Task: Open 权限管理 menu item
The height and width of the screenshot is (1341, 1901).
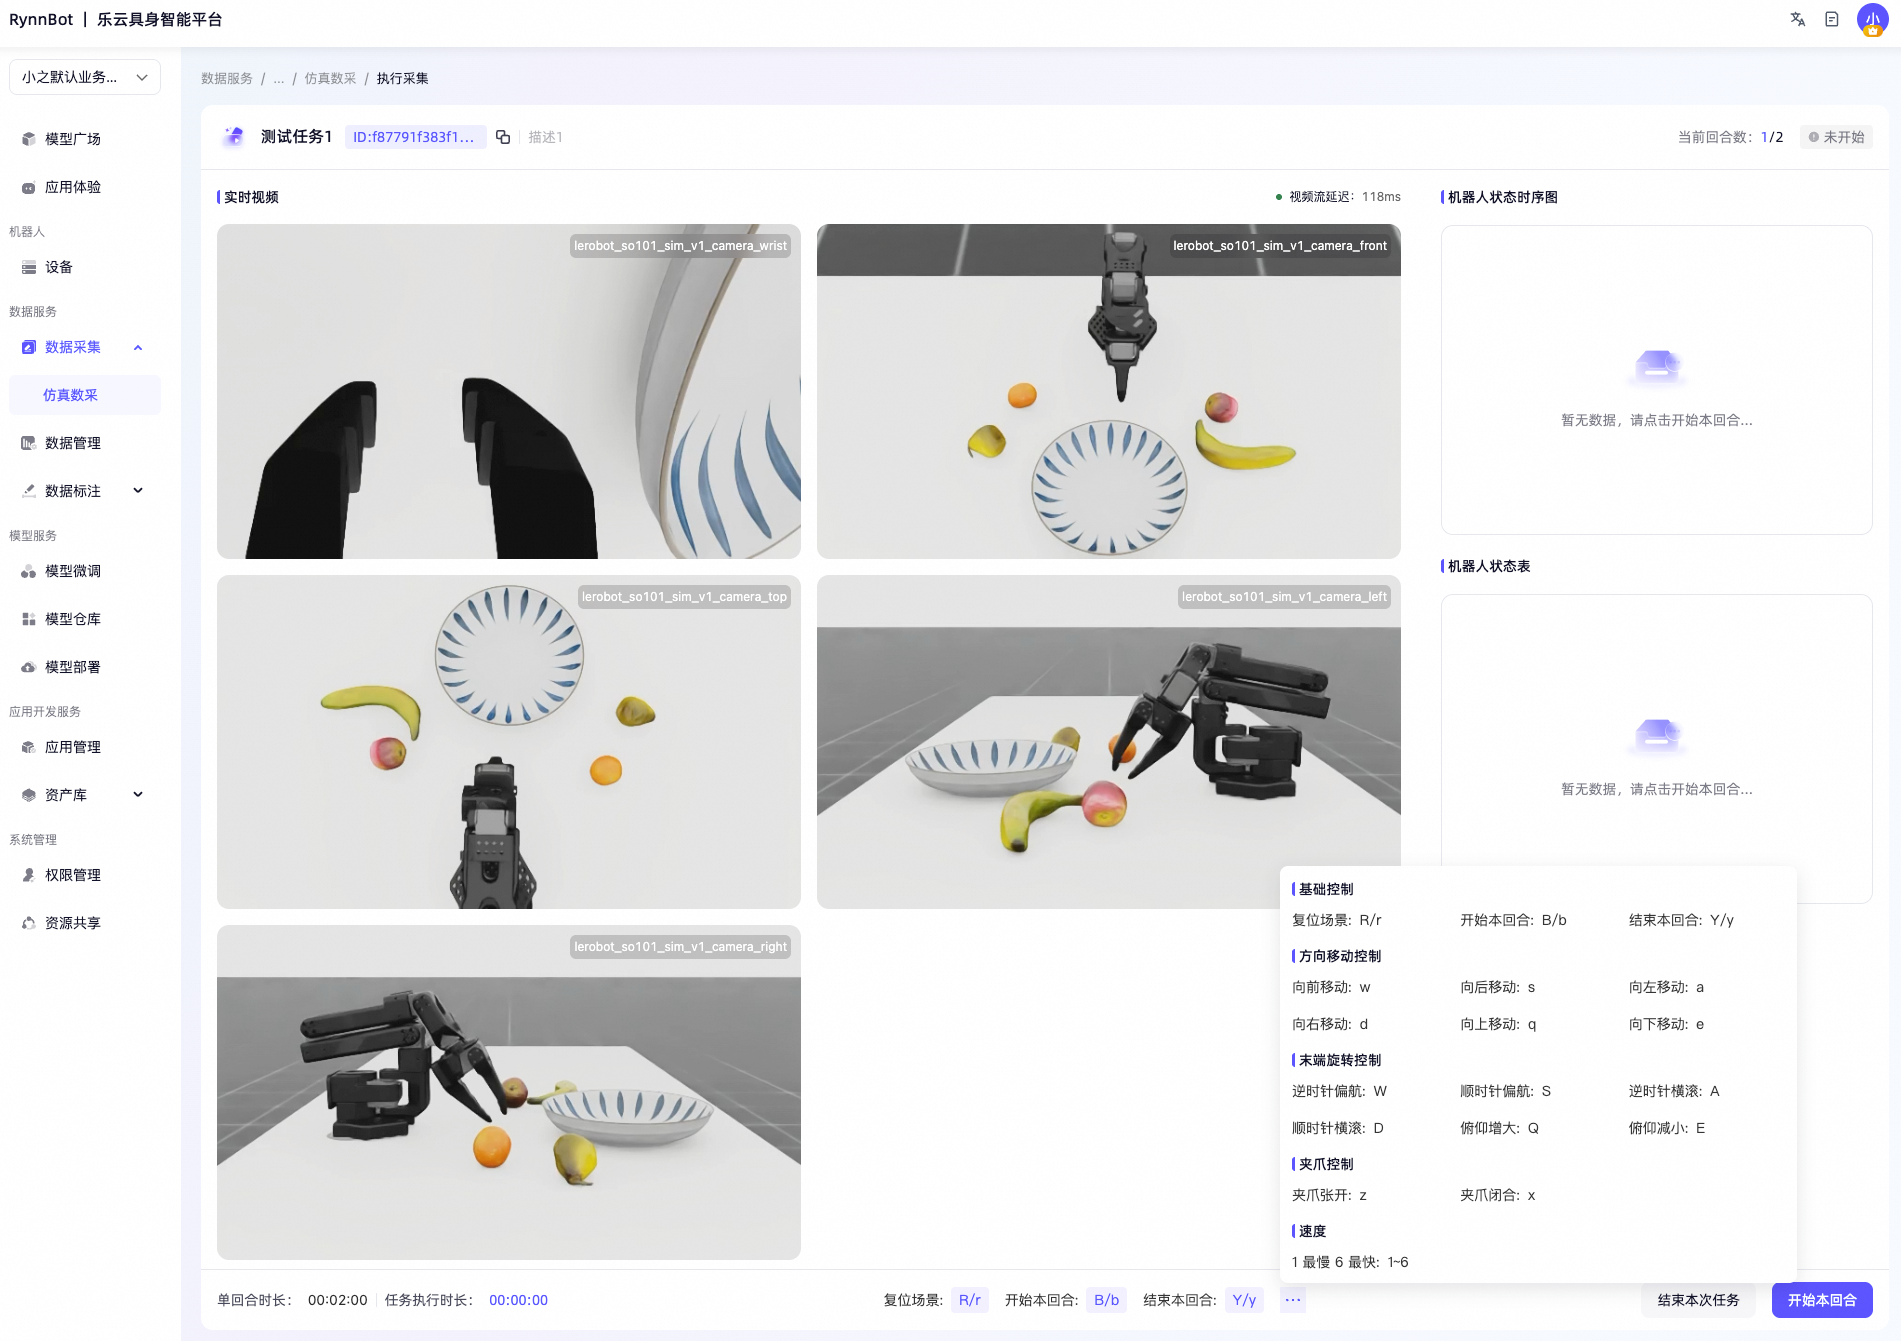Action: (x=85, y=875)
